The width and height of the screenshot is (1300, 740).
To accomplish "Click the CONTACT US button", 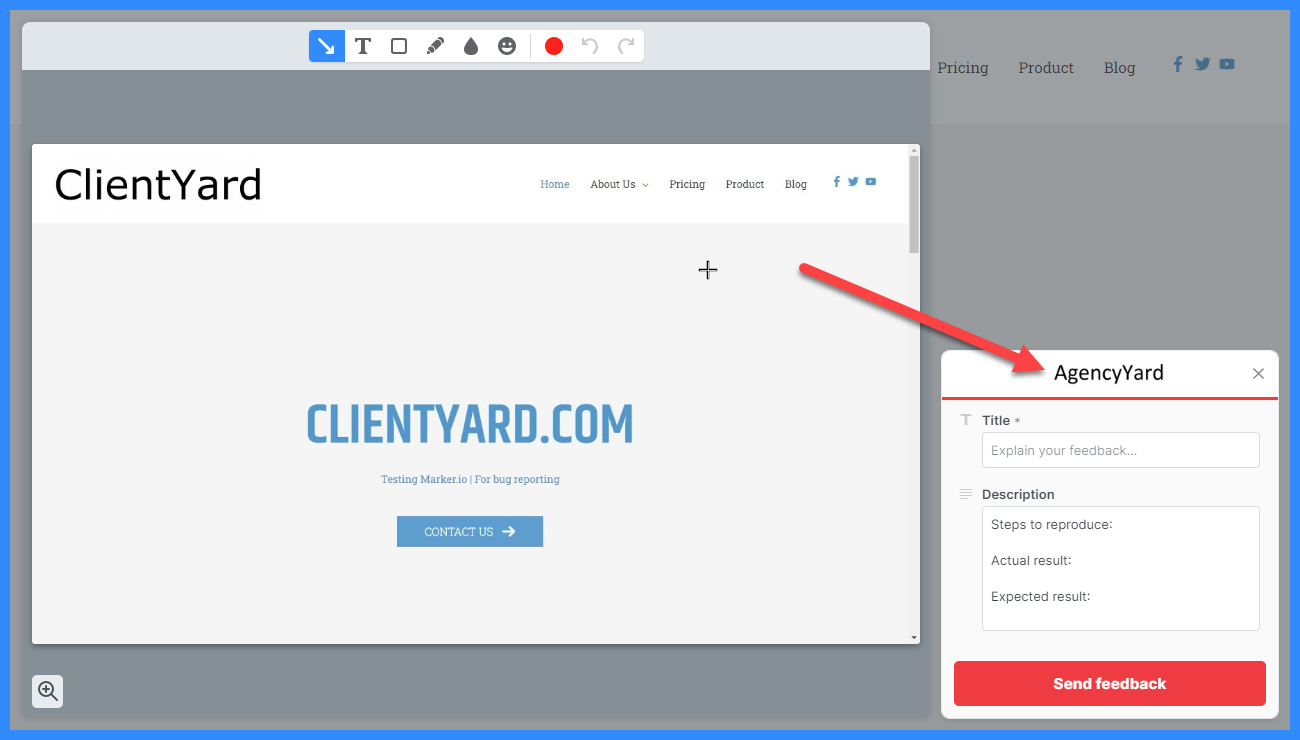I will [470, 531].
